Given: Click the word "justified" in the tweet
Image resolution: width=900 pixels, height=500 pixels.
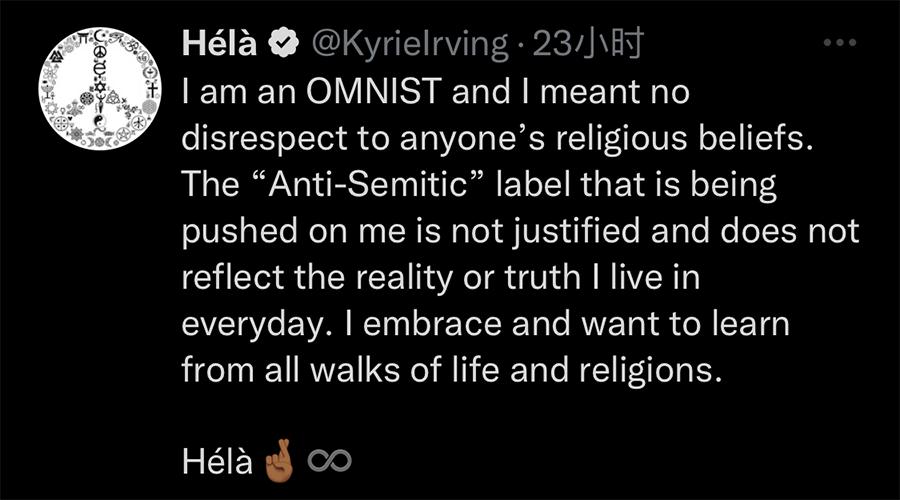Looking at the screenshot, I should [x=582, y=231].
